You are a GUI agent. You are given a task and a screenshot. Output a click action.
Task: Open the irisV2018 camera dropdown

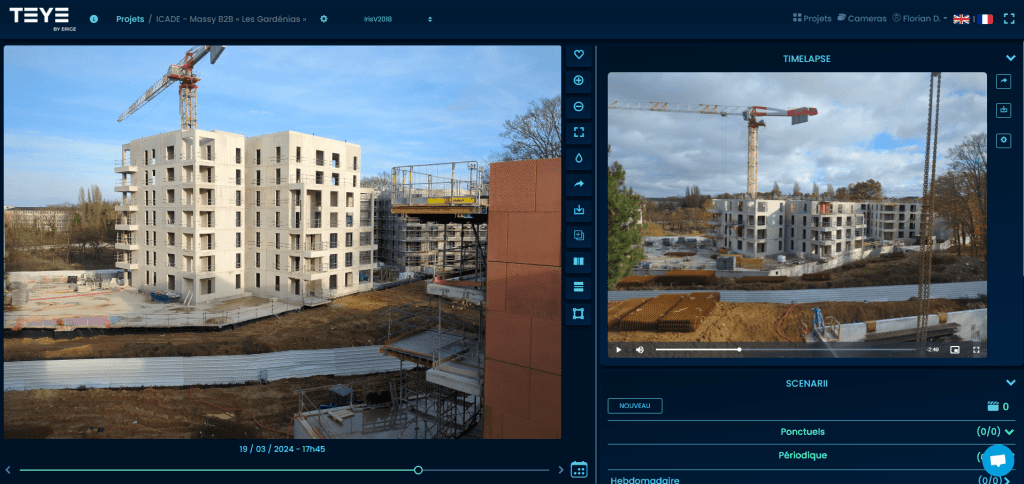pos(397,19)
